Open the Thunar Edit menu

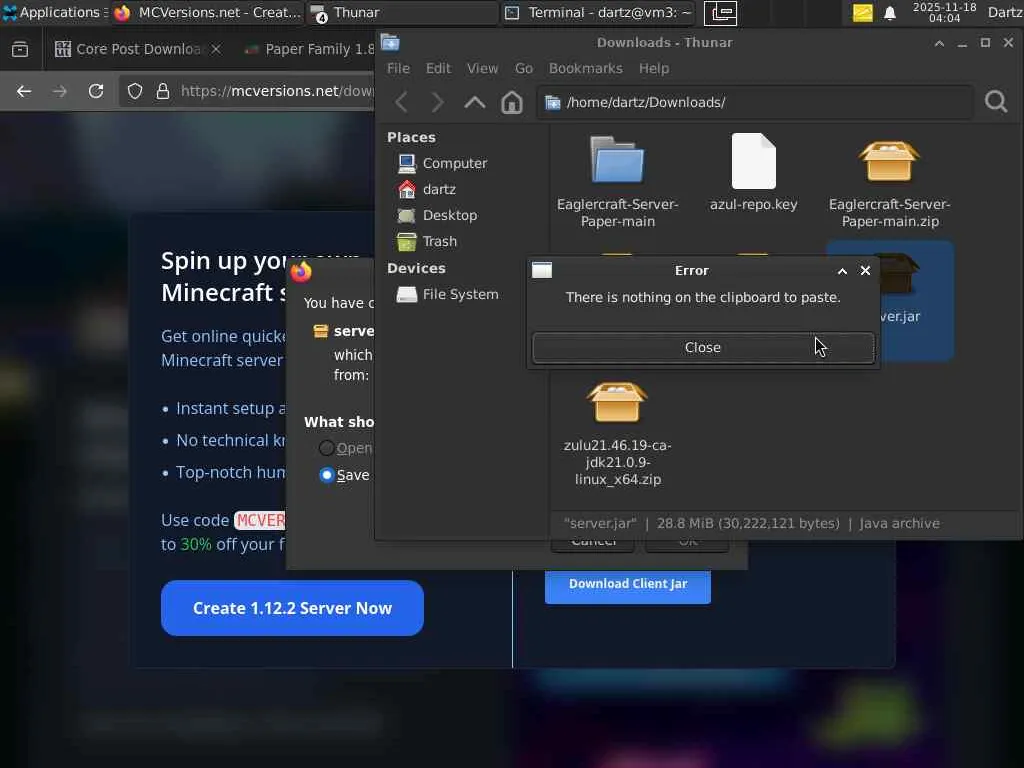click(438, 69)
